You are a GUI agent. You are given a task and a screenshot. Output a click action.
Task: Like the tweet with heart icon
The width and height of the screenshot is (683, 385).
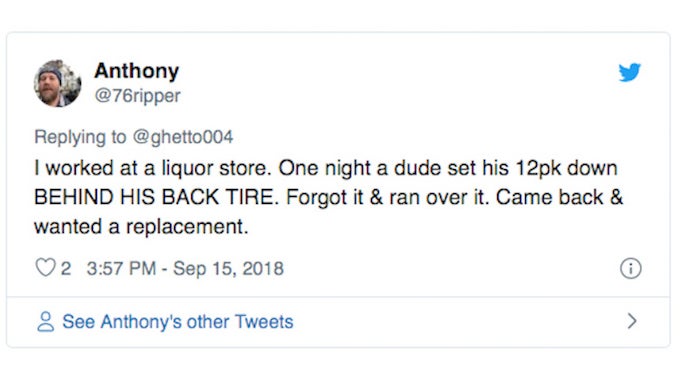tap(45, 267)
